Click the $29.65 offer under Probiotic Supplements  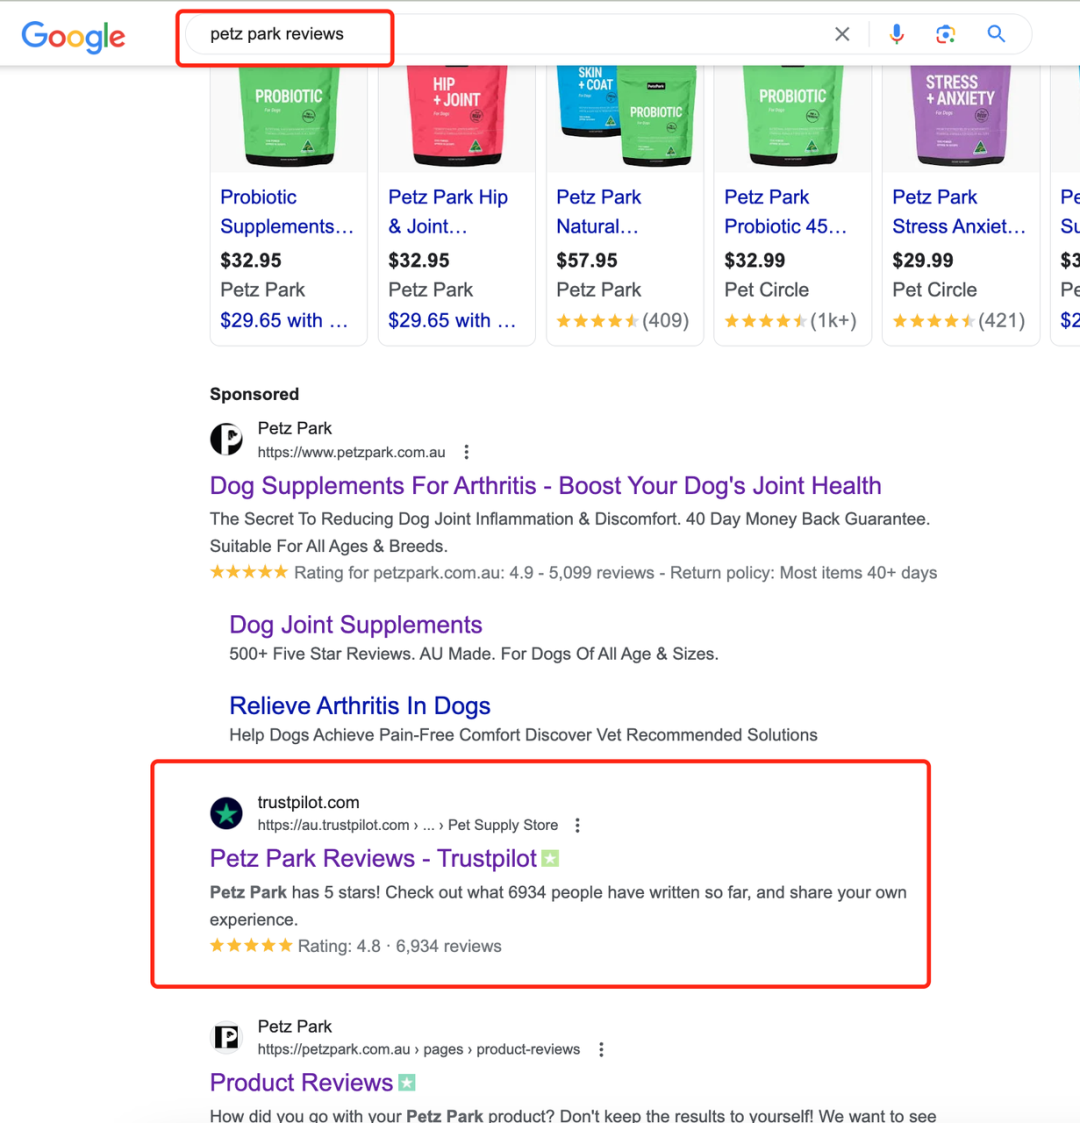(284, 320)
